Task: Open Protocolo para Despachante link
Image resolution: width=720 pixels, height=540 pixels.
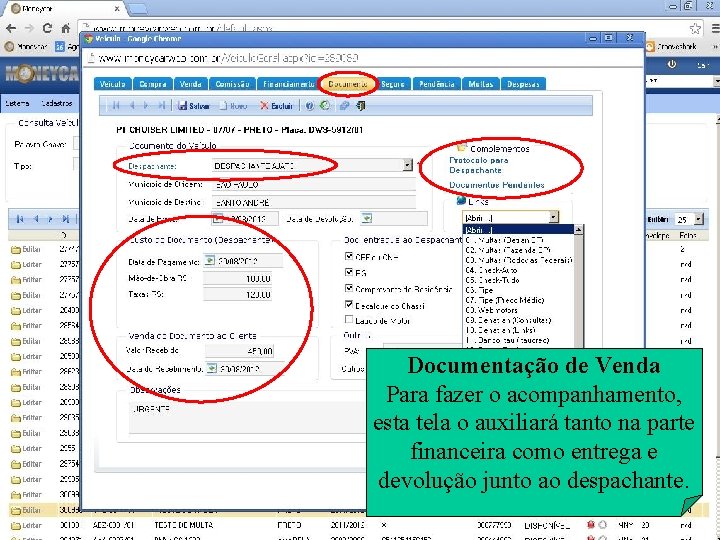Action: tap(478, 165)
